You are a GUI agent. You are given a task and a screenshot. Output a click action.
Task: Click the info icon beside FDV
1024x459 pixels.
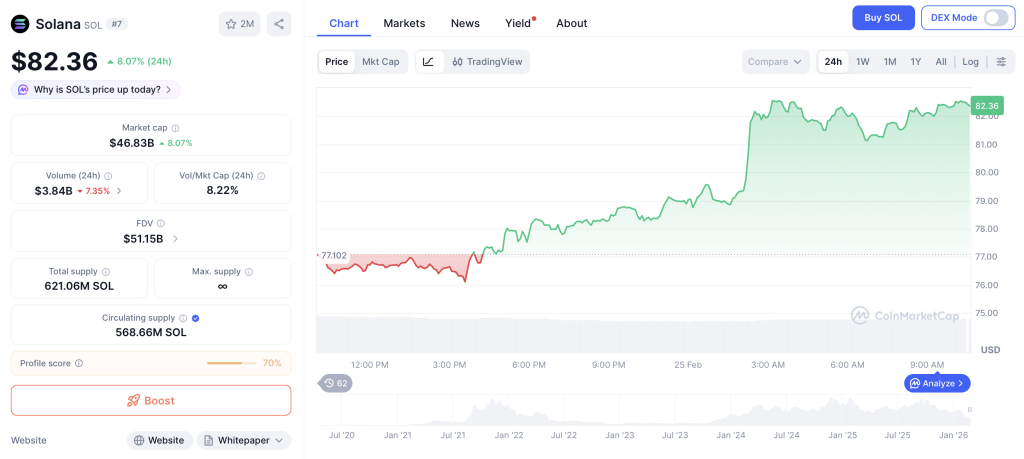point(161,223)
